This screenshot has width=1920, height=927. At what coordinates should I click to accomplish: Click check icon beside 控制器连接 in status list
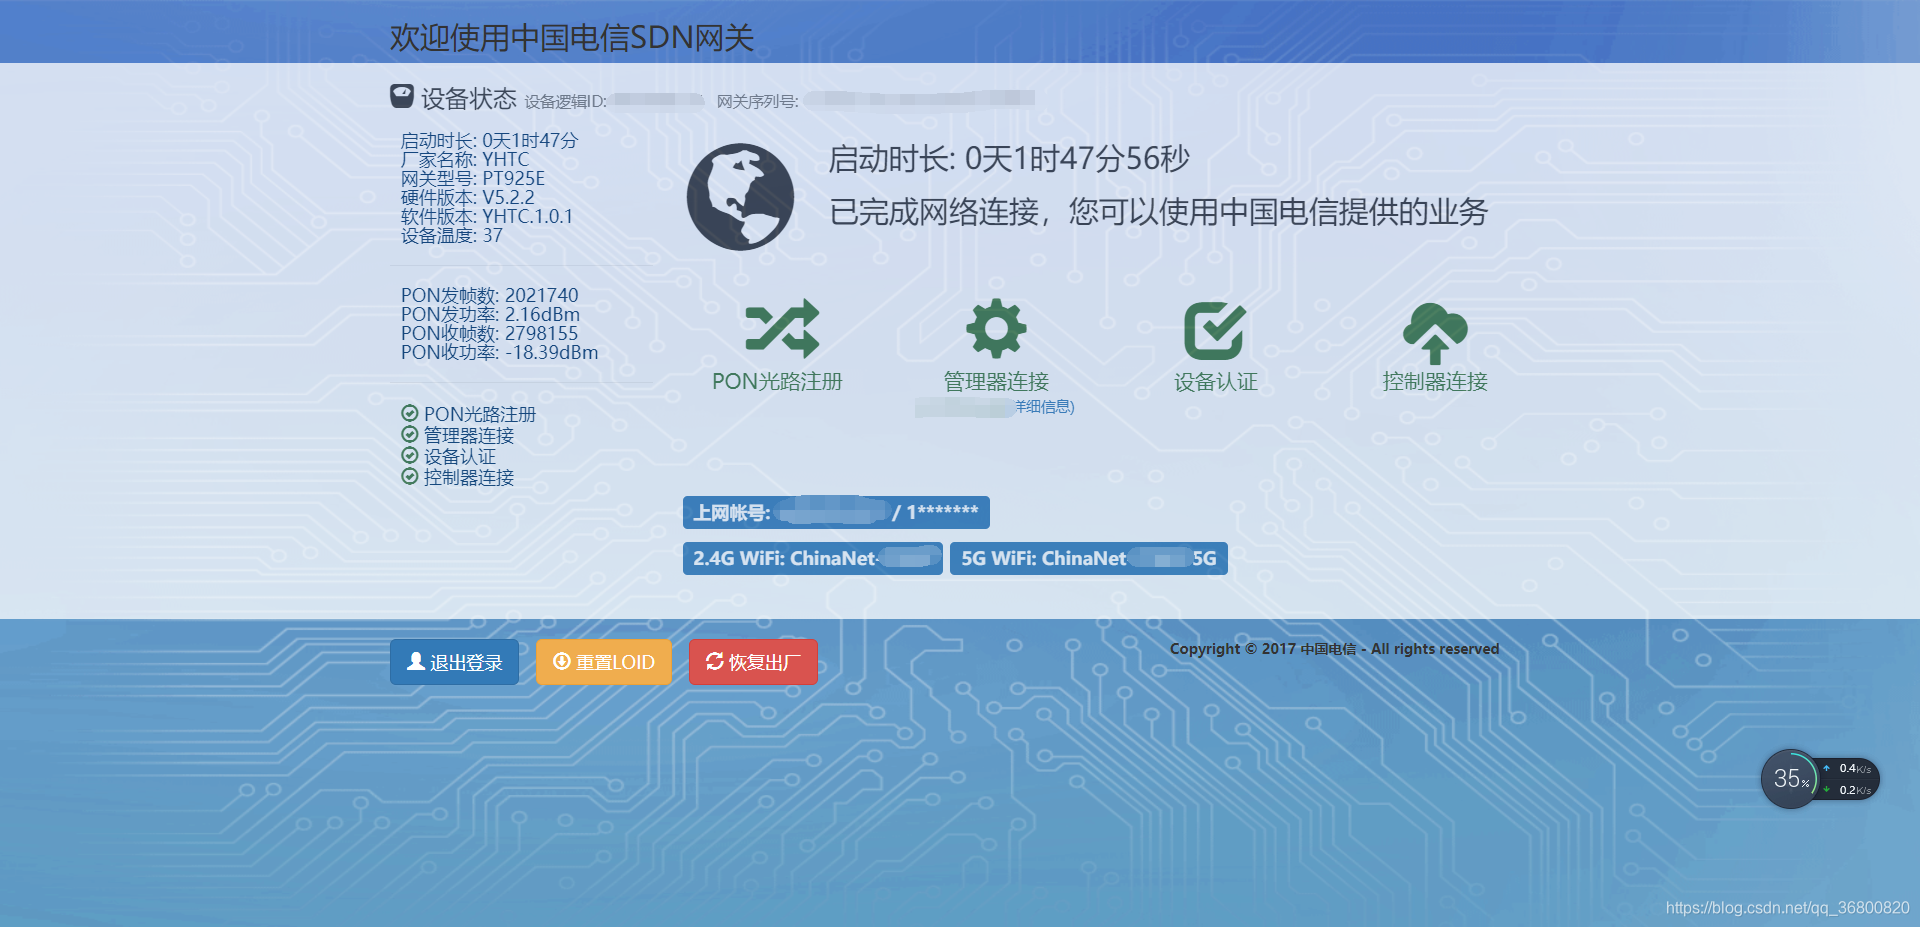tap(409, 476)
